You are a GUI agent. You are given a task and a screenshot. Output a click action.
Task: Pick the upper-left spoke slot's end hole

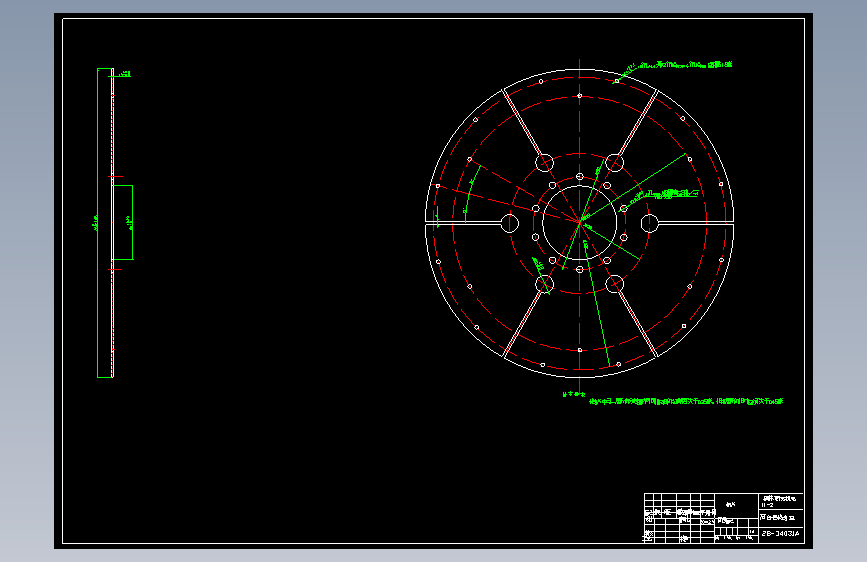click(545, 163)
